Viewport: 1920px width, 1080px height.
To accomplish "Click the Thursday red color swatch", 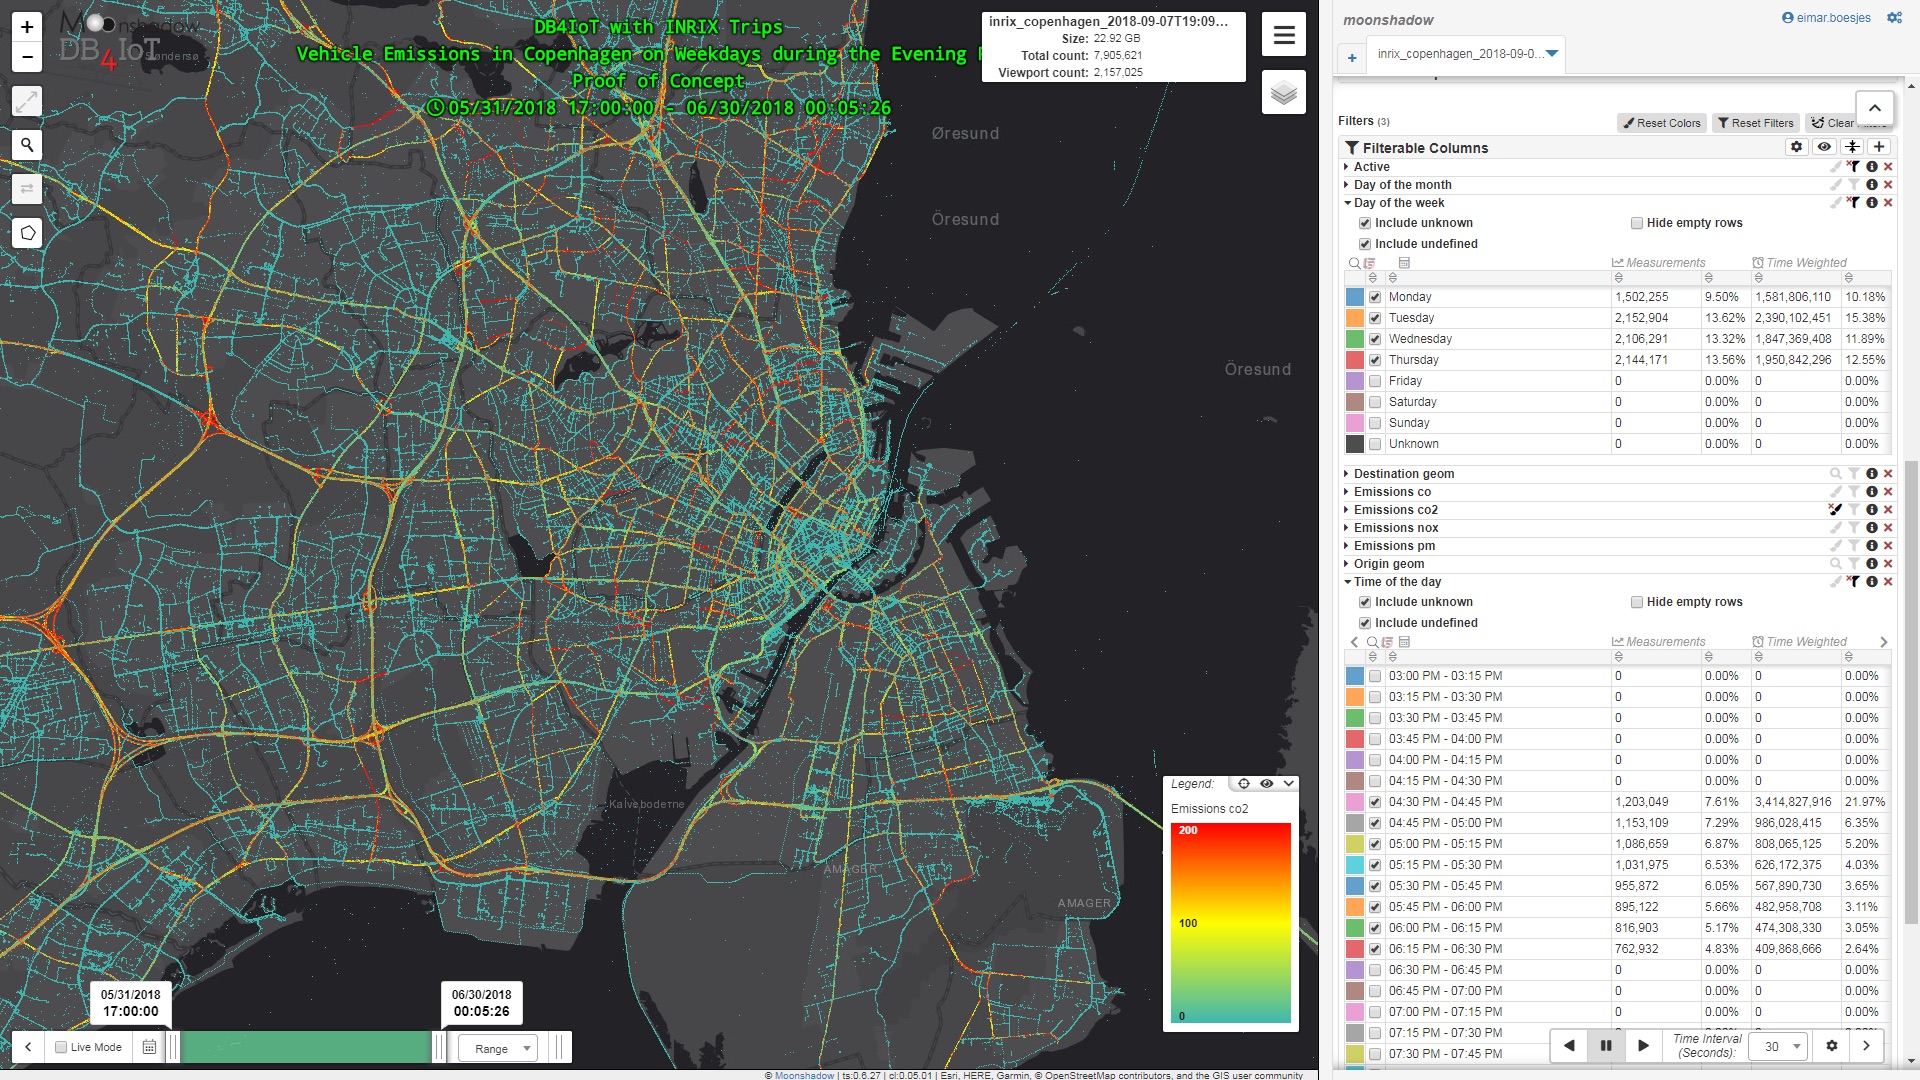I will pyautogui.click(x=1354, y=360).
